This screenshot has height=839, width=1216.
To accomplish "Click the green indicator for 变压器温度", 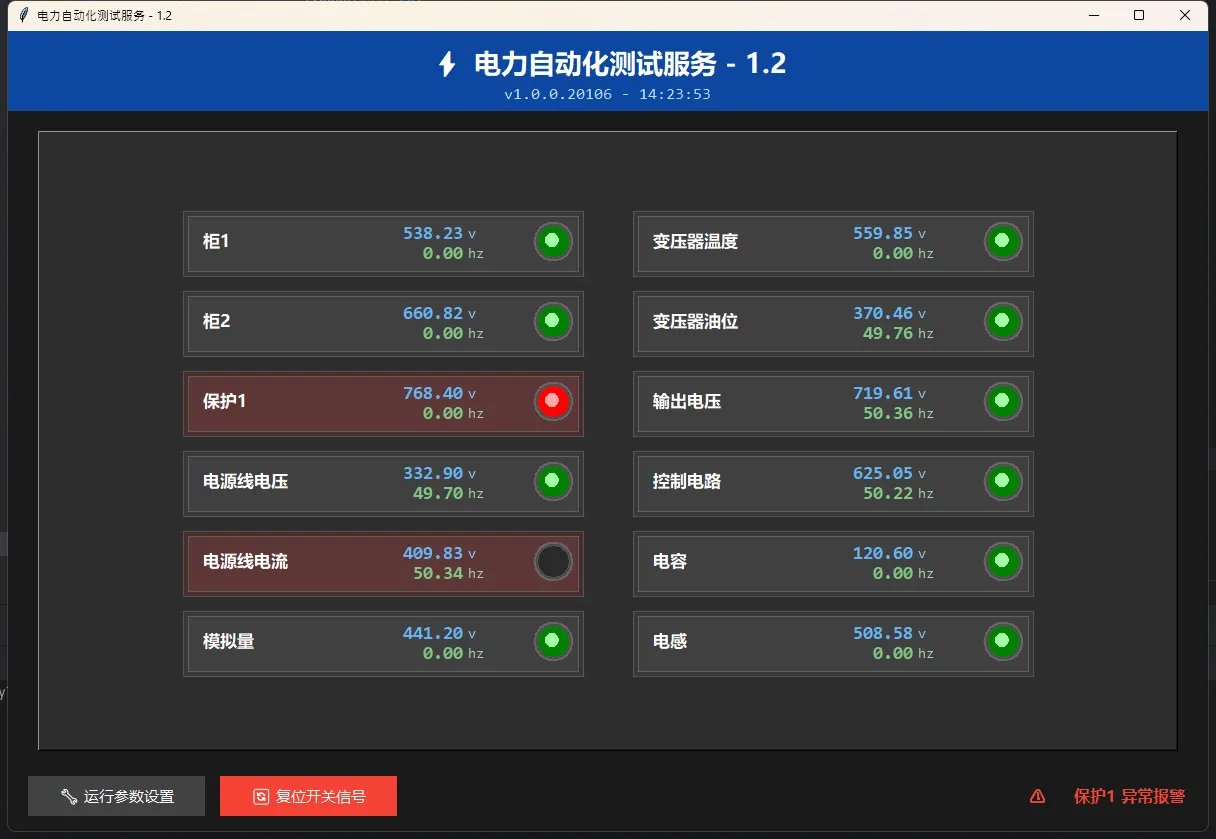I will [1003, 242].
